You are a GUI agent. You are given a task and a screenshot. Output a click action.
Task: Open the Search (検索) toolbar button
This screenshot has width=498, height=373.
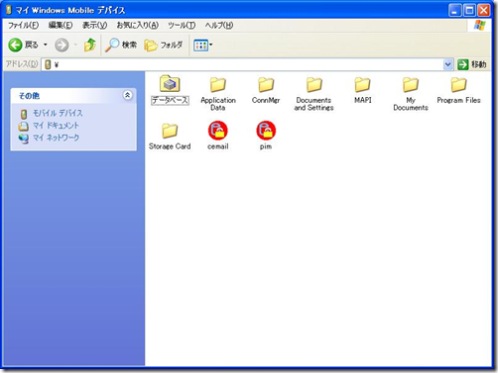pyautogui.click(x=121, y=45)
